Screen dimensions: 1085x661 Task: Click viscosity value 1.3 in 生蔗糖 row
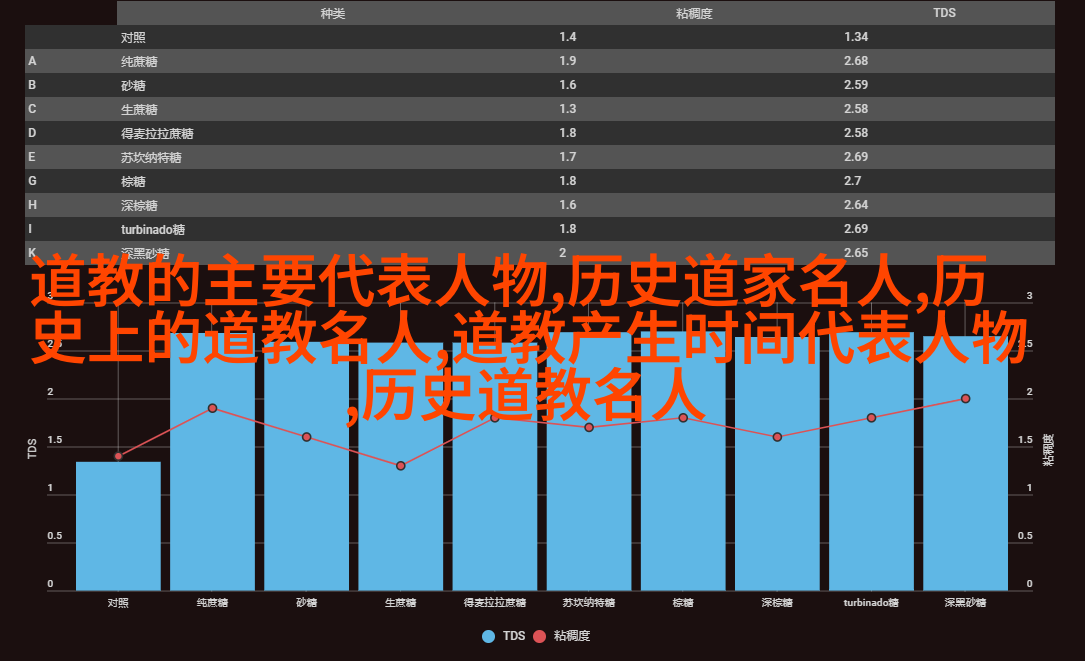[567, 109]
